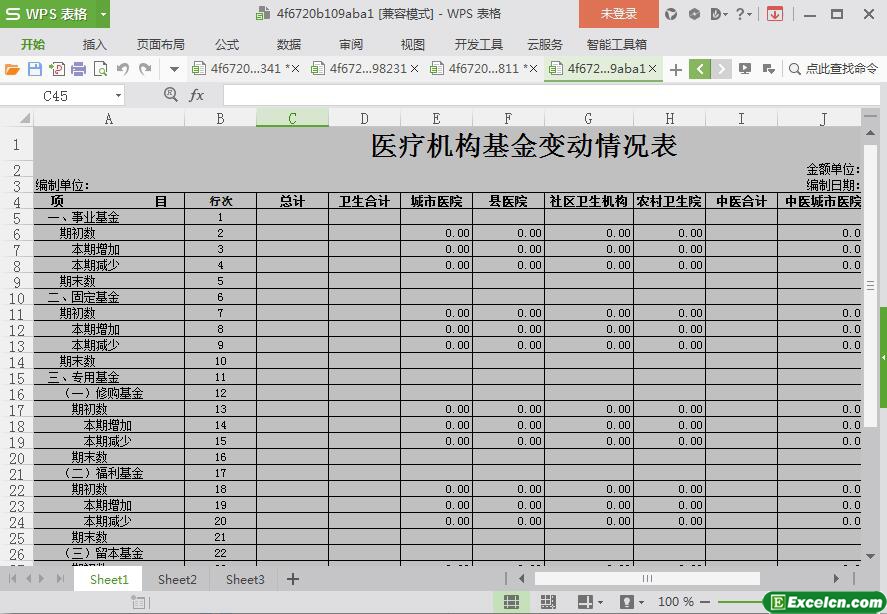
Task: Open the 审阅 ribbon tab
Action: coord(351,44)
